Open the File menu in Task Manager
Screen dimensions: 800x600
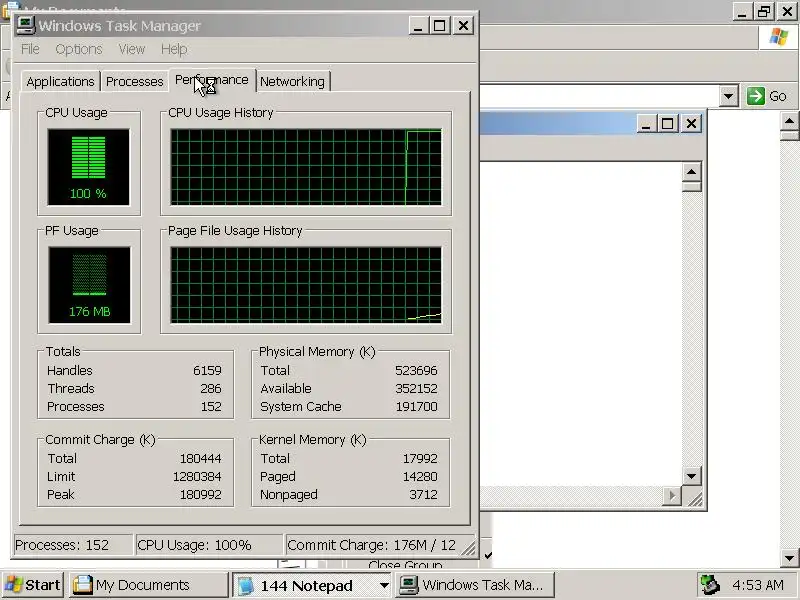click(30, 49)
